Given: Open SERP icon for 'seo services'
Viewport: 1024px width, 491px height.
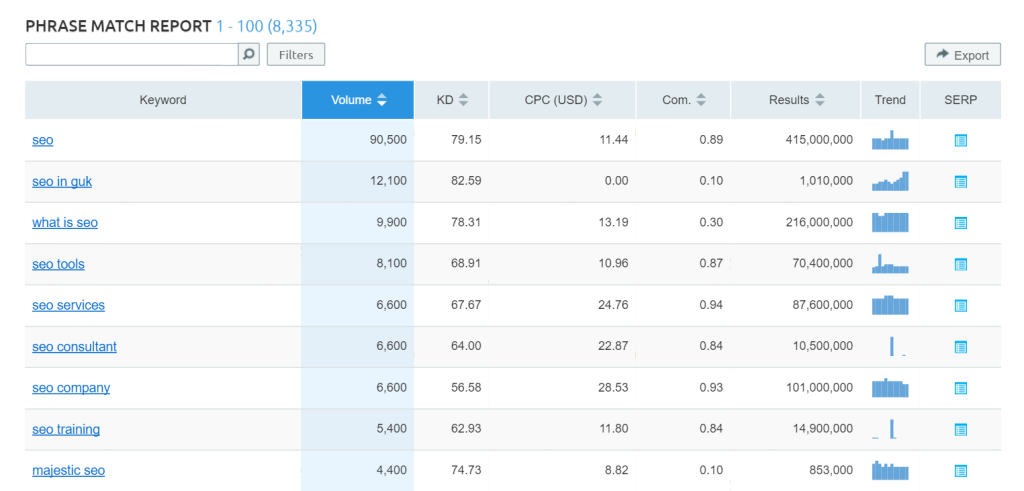Looking at the screenshot, I should (x=960, y=306).
